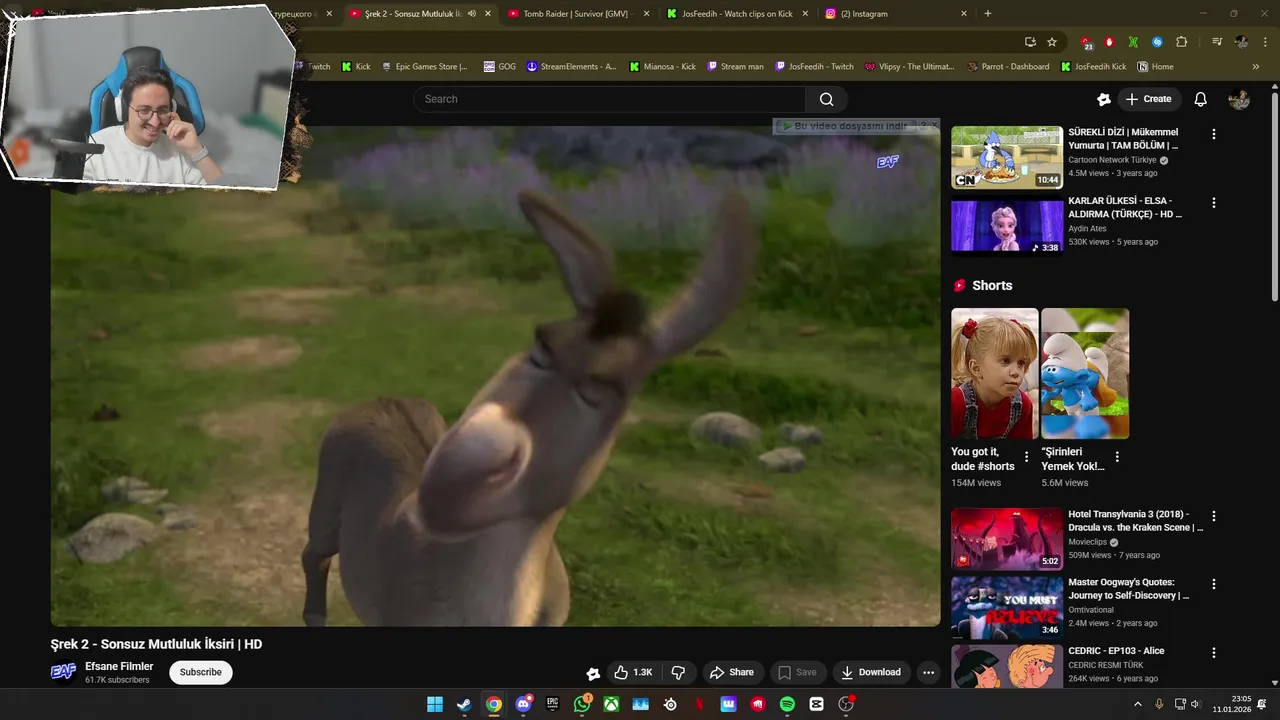Show hidden system tray icons

(1137, 704)
